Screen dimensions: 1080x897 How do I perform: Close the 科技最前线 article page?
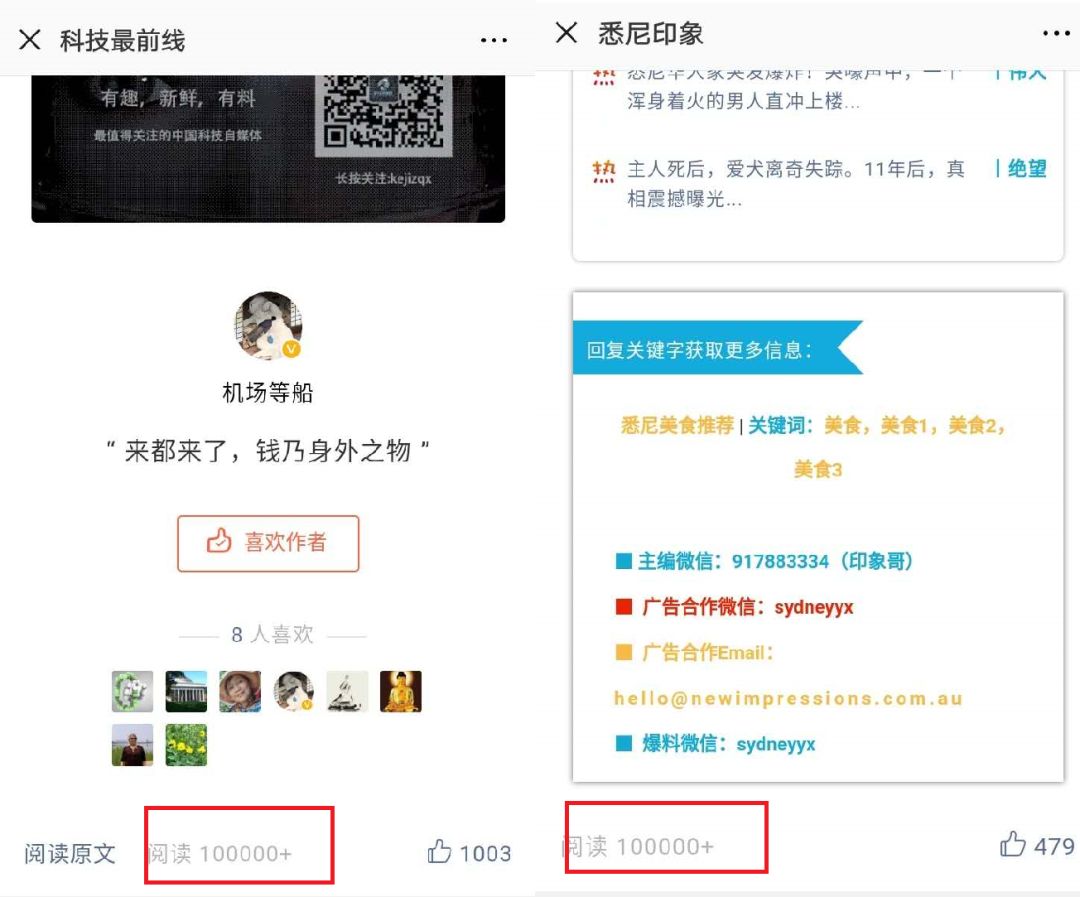(30, 40)
